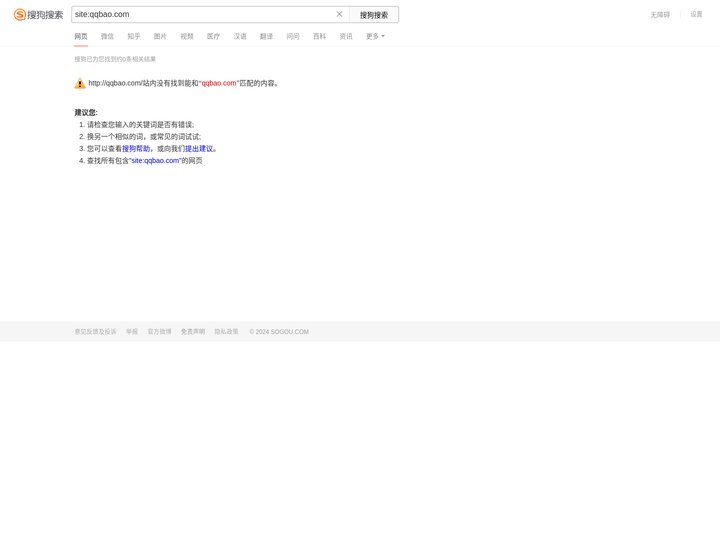Open the 视频 tab
Viewport: 720px width, 540px height.
pos(187,36)
